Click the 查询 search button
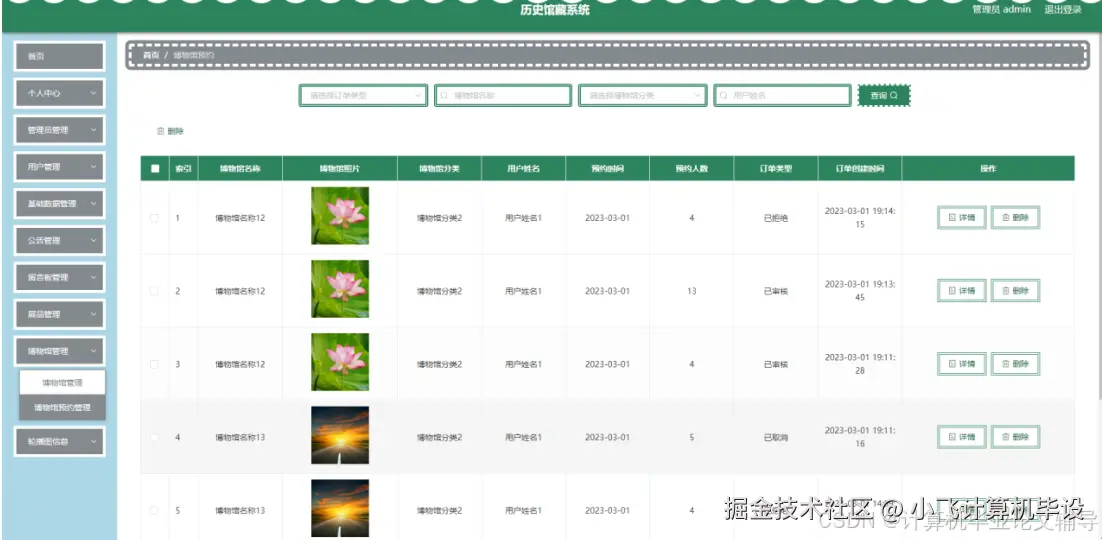Screen dimensions: 1102x540 (x=884, y=96)
